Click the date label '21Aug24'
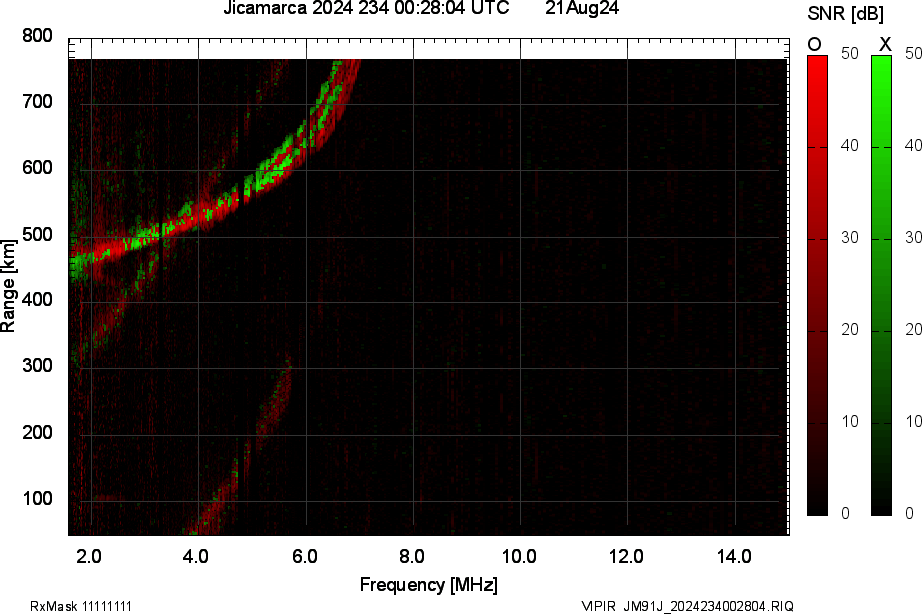 click(x=582, y=8)
